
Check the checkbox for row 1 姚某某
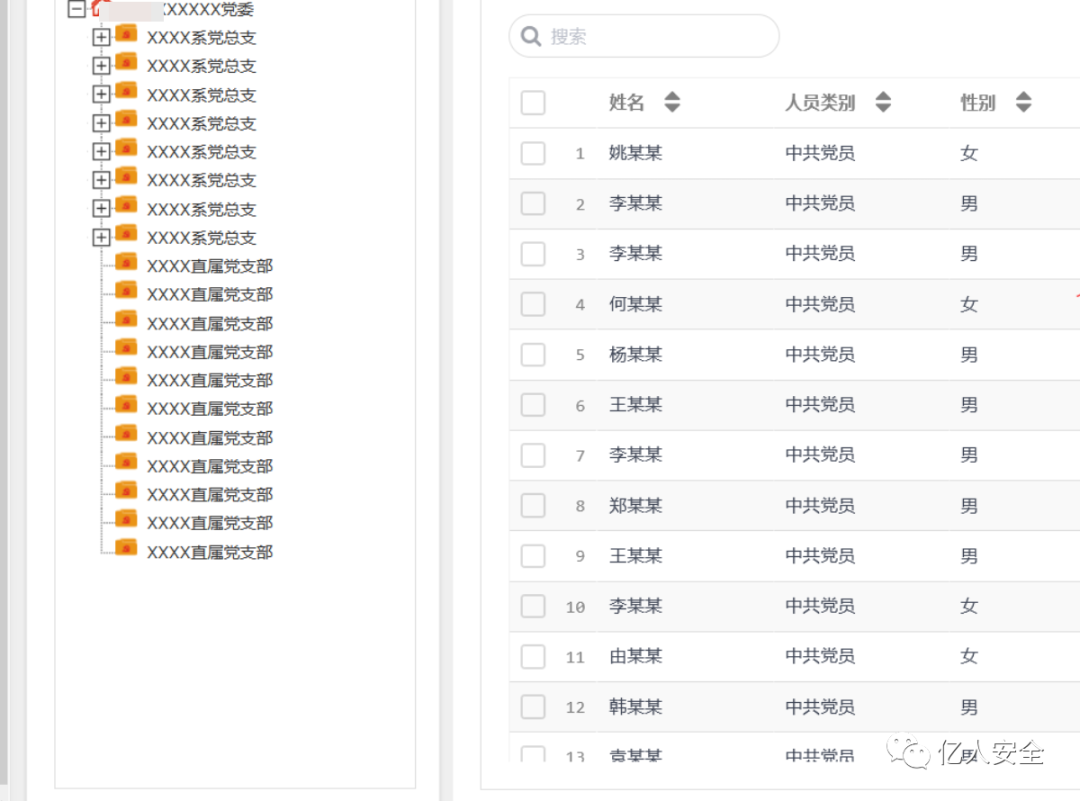(x=532, y=153)
